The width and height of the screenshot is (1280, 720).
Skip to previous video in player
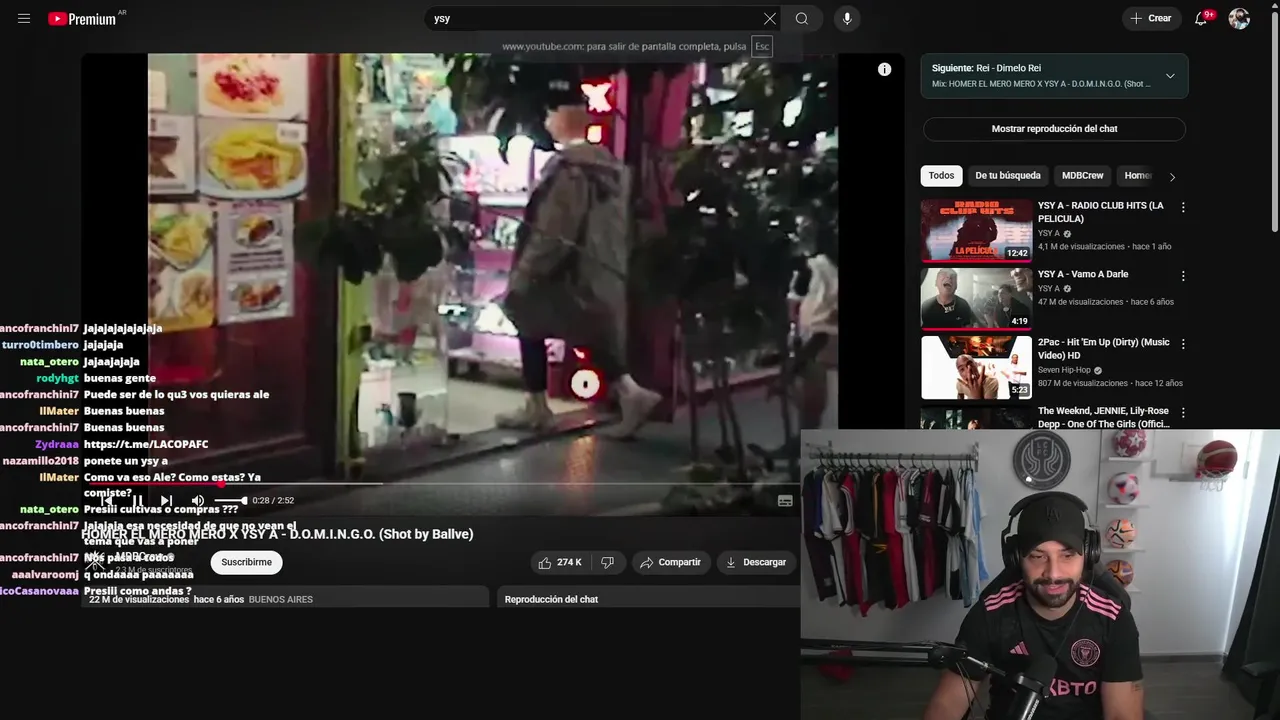pos(107,501)
